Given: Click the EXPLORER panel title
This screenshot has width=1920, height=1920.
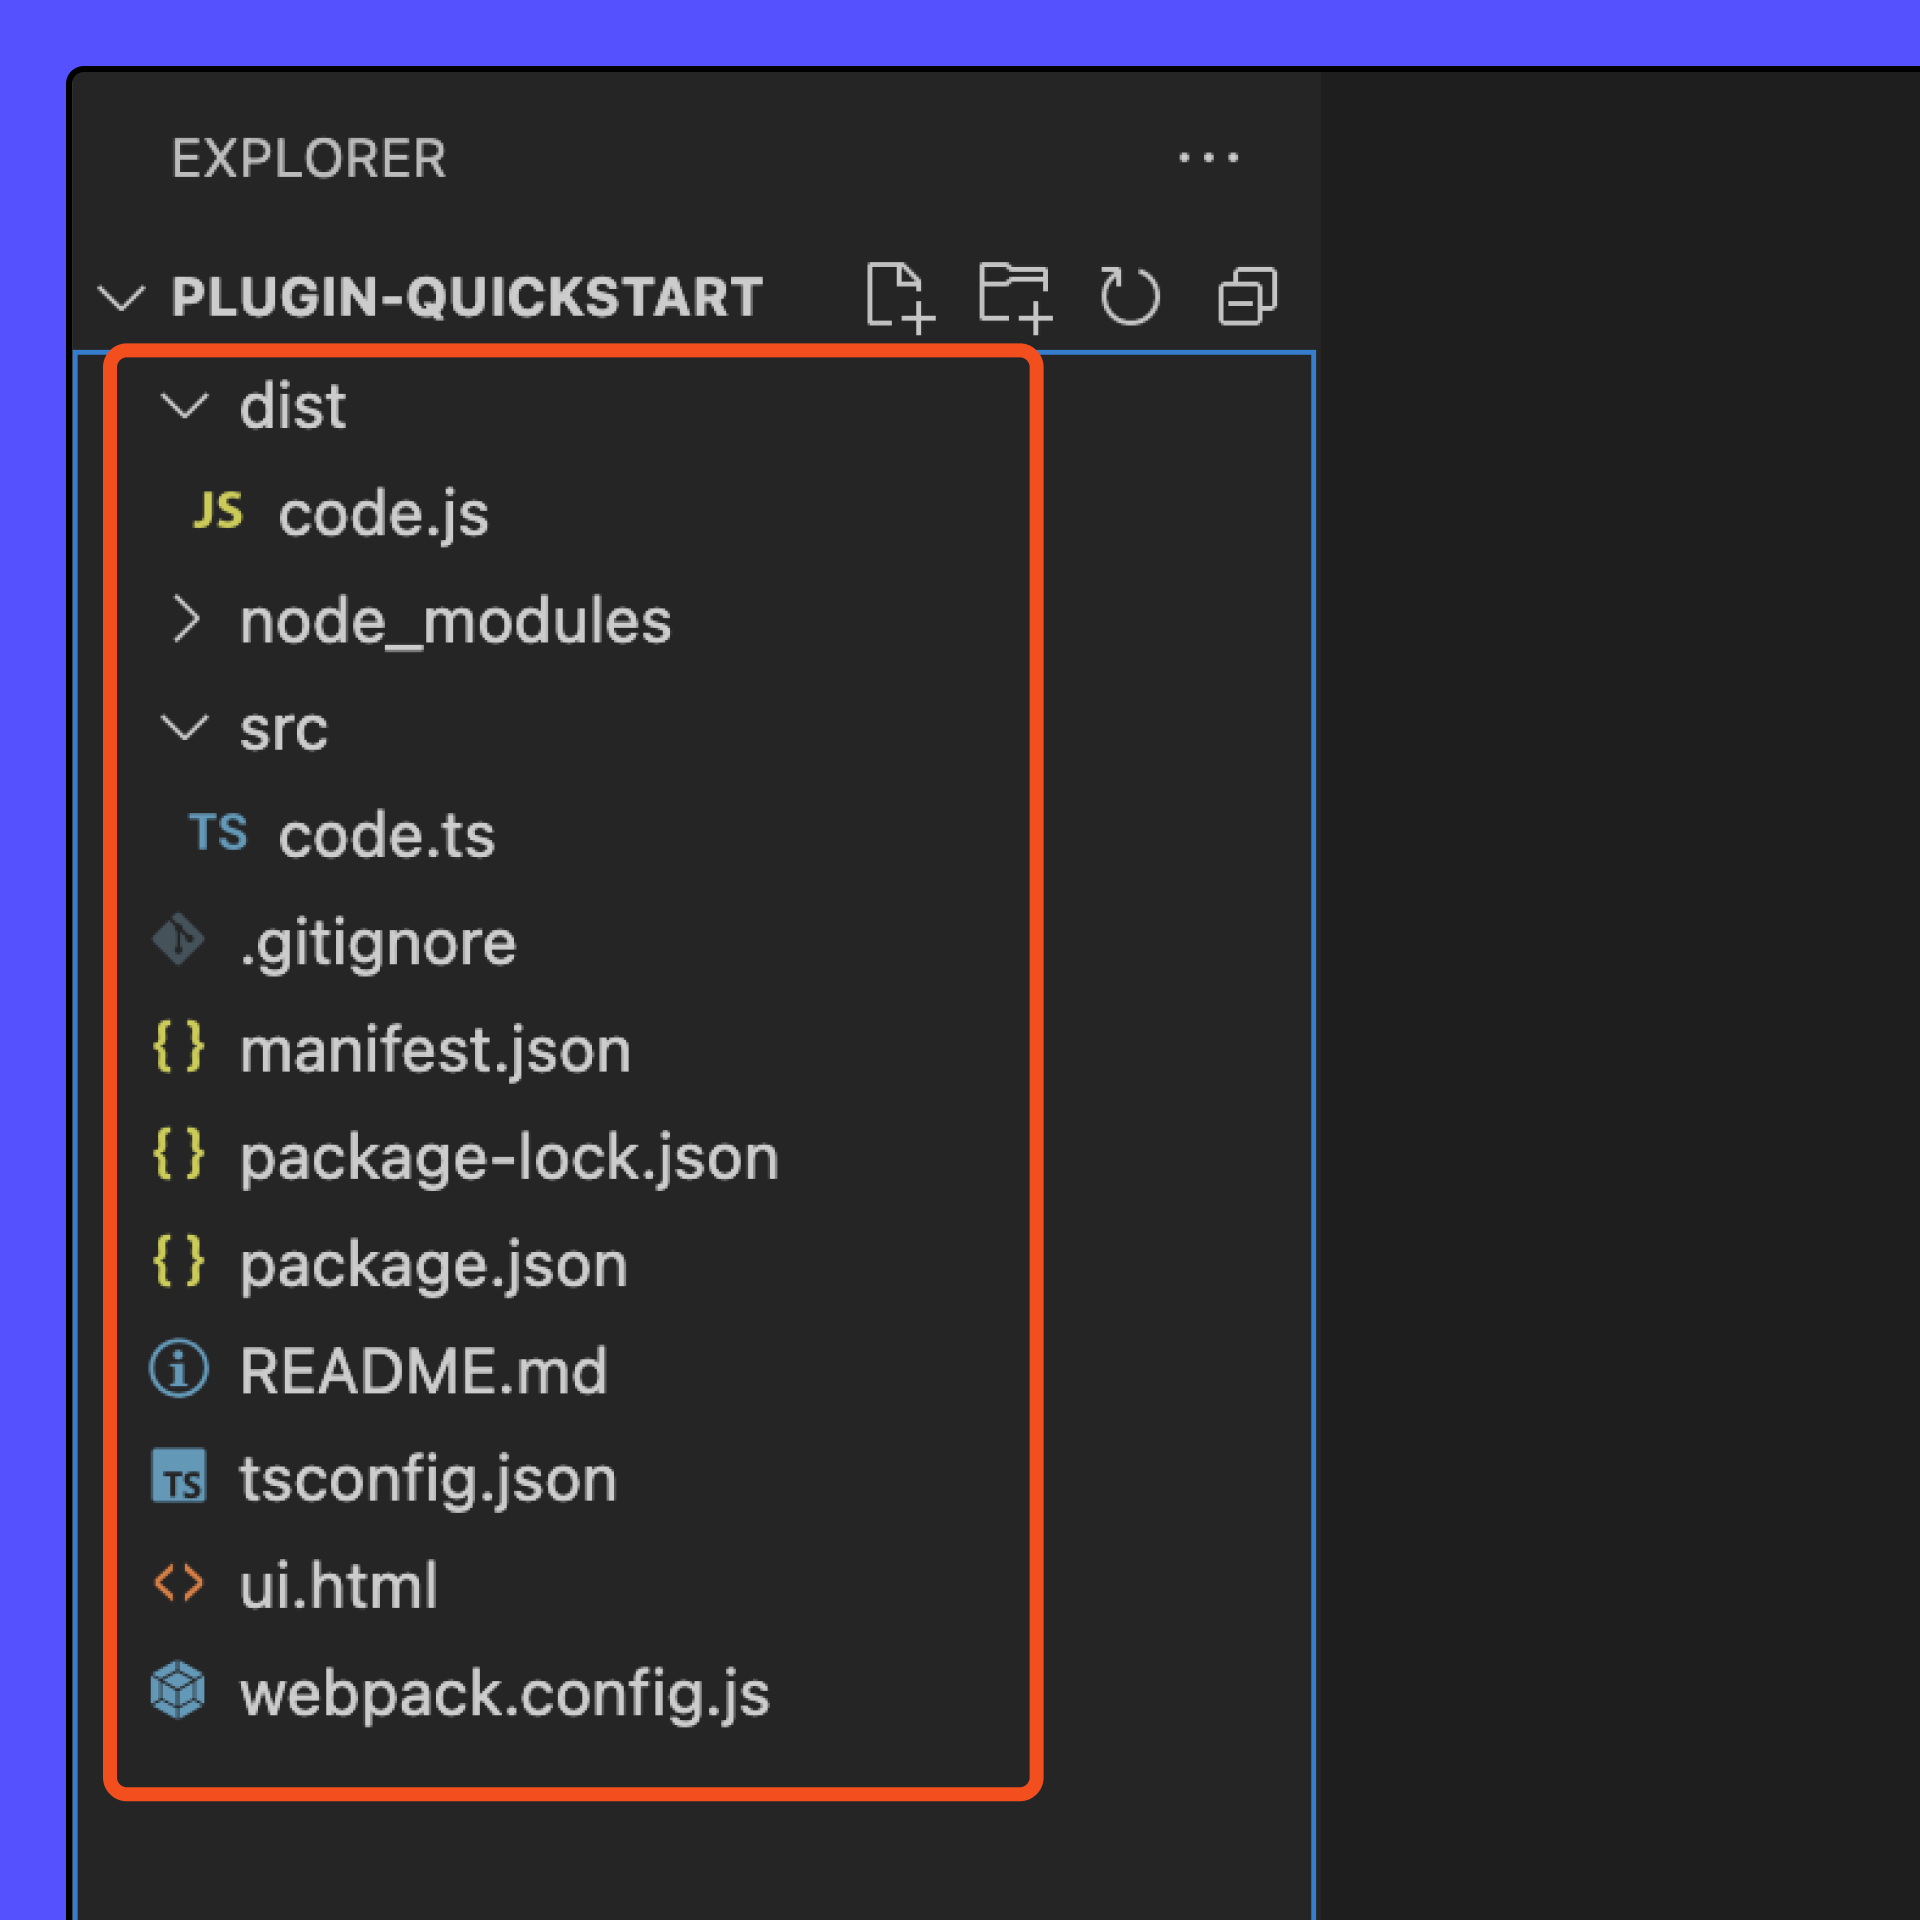Looking at the screenshot, I should coord(308,158).
